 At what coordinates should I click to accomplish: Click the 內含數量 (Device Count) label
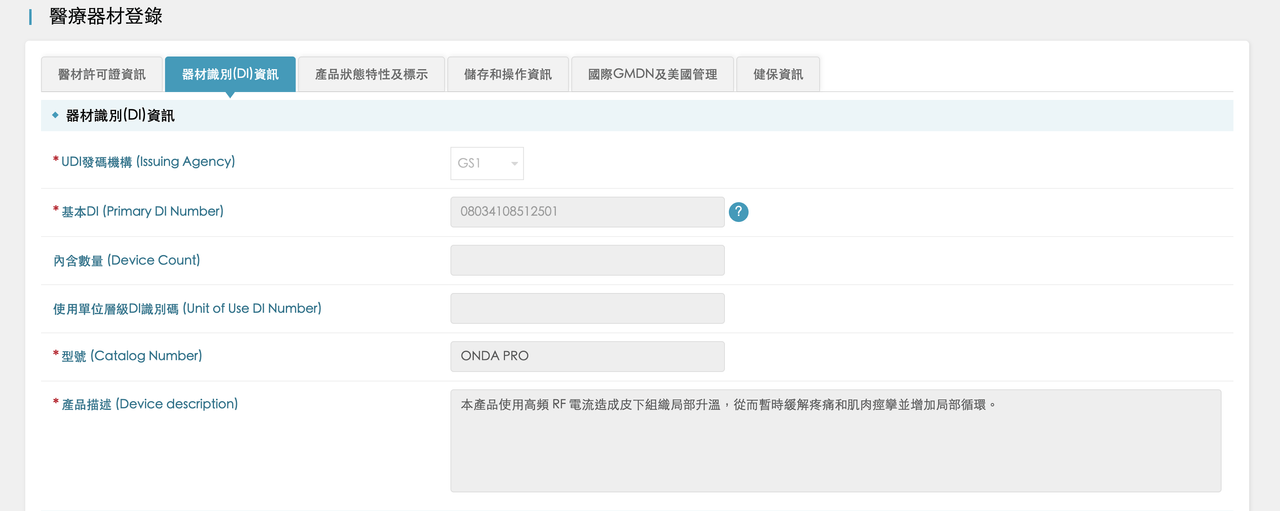[127, 260]
